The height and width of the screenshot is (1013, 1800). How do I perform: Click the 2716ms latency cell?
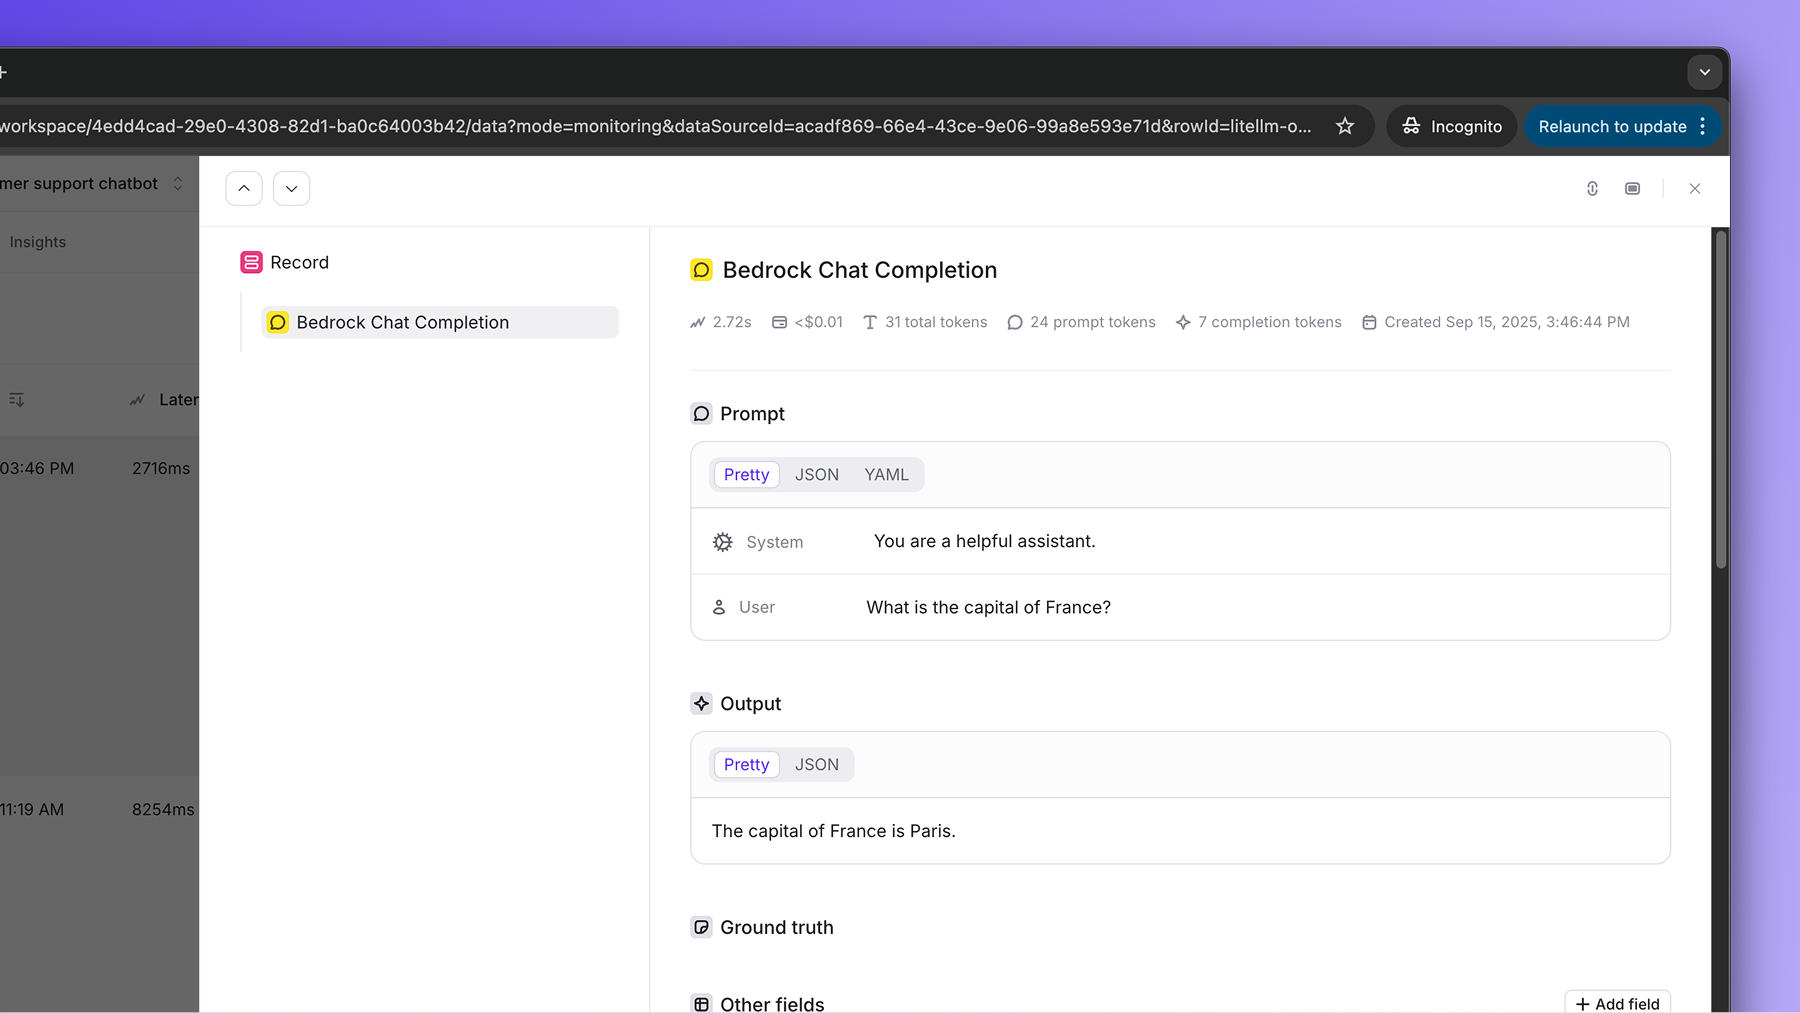pyautogui.click(x=161, y=468)
